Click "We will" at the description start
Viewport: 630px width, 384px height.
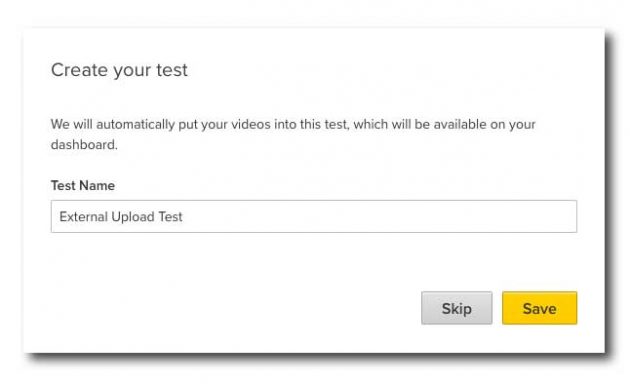point(72,125)
